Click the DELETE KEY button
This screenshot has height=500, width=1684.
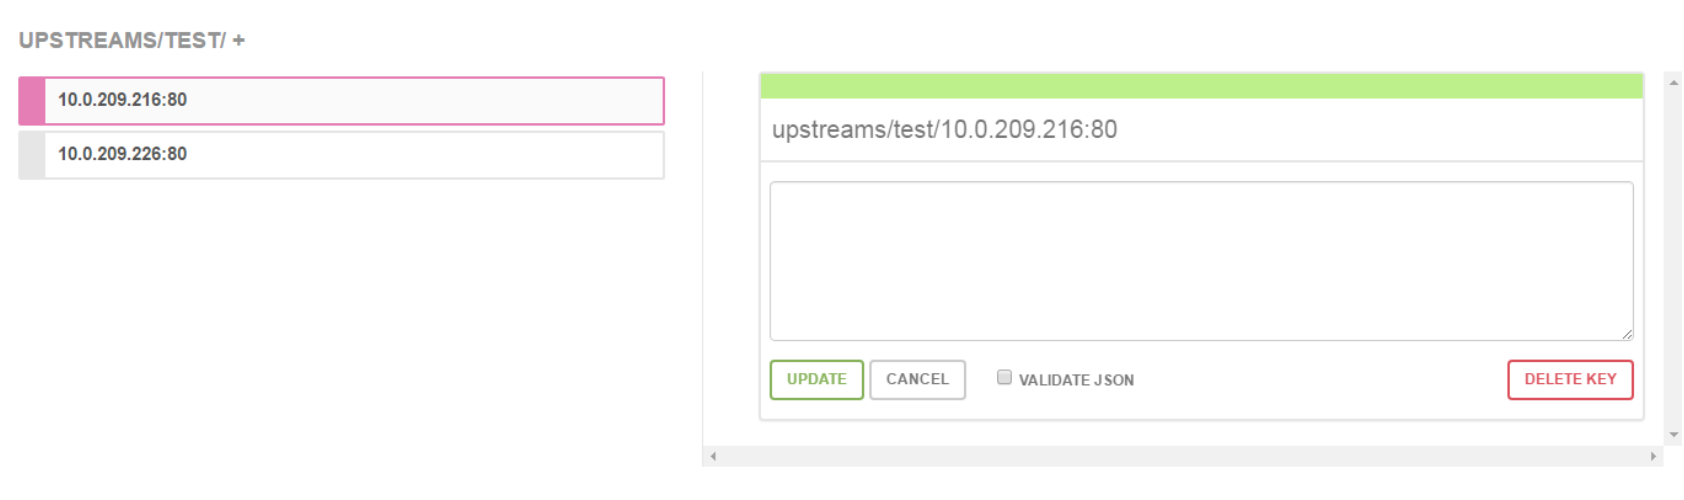(x=1570, y=380)
